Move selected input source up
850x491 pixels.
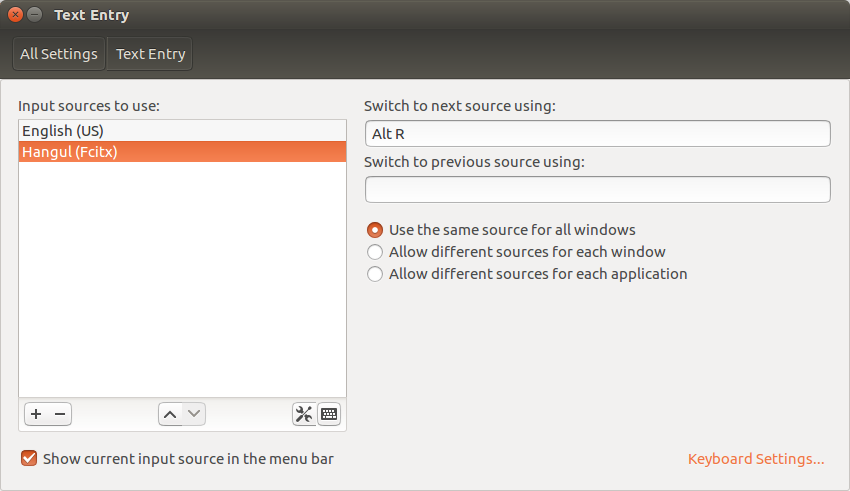click(170, 414)
